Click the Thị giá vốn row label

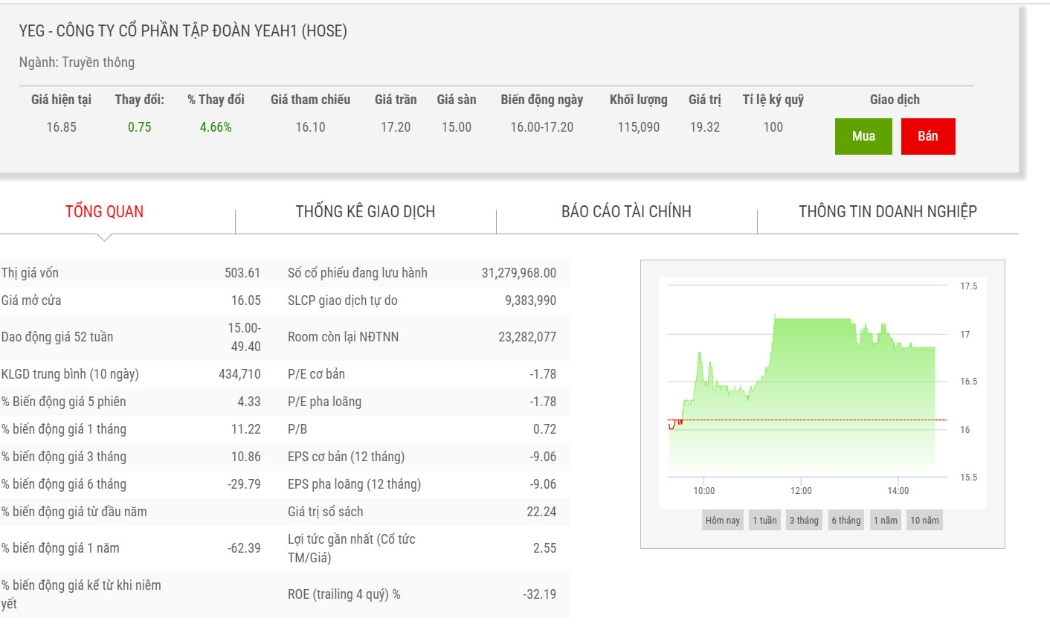[30, 273]
